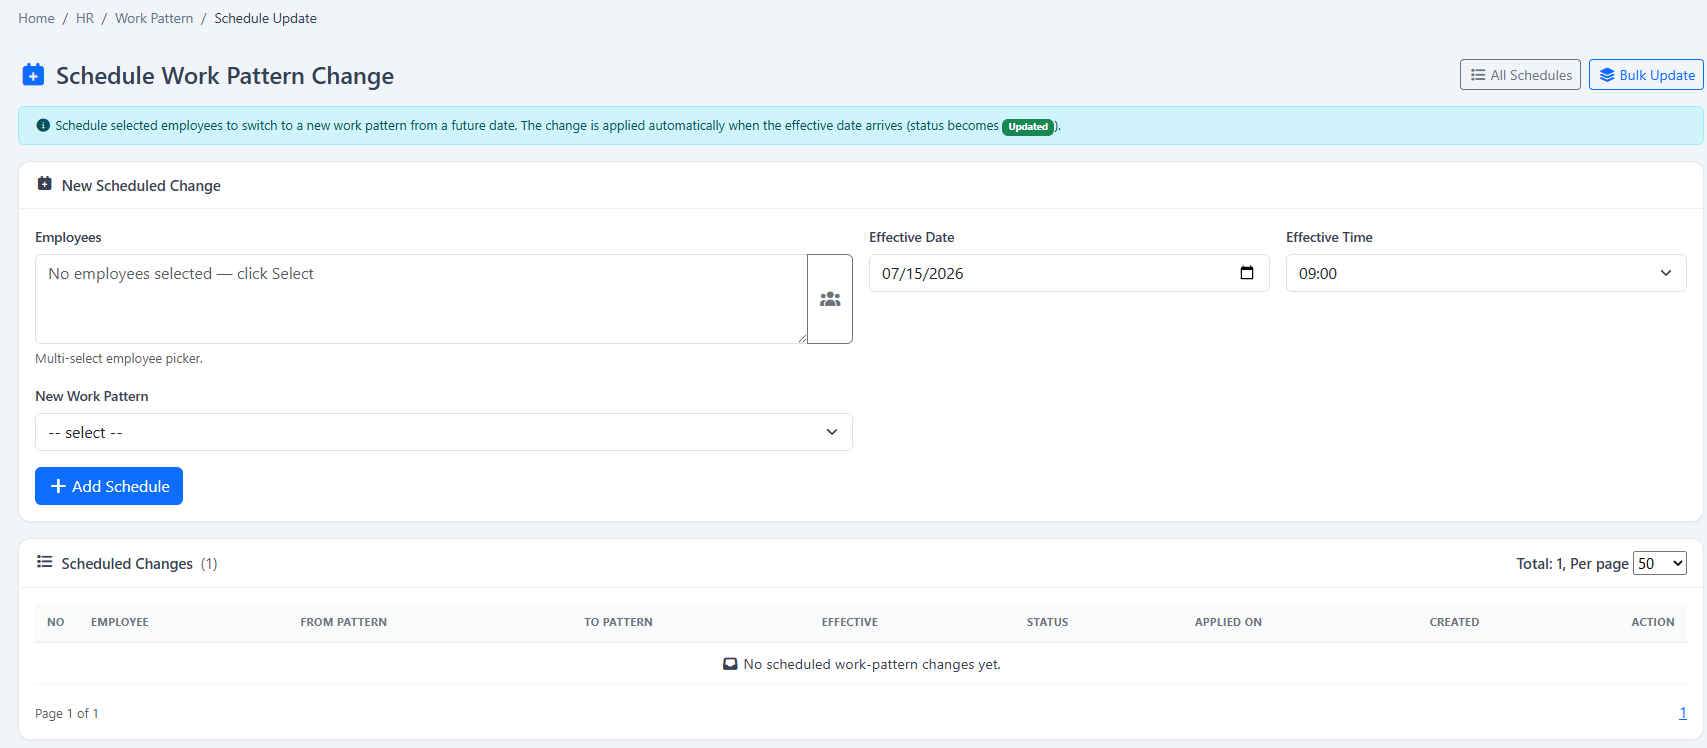Click the Effective Date label
The height and width of the screenshot is (748, 1707).
coord(911,237)
